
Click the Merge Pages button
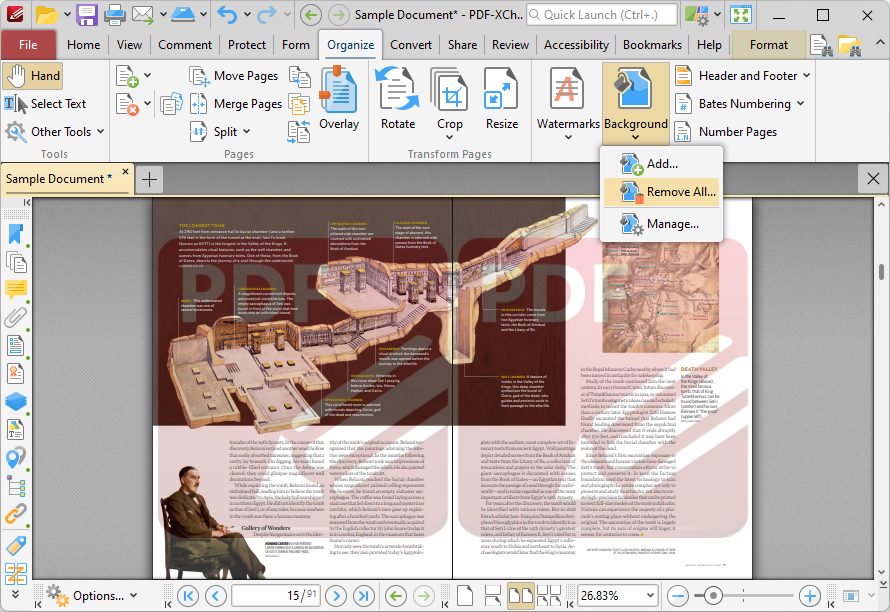[236, 103]
